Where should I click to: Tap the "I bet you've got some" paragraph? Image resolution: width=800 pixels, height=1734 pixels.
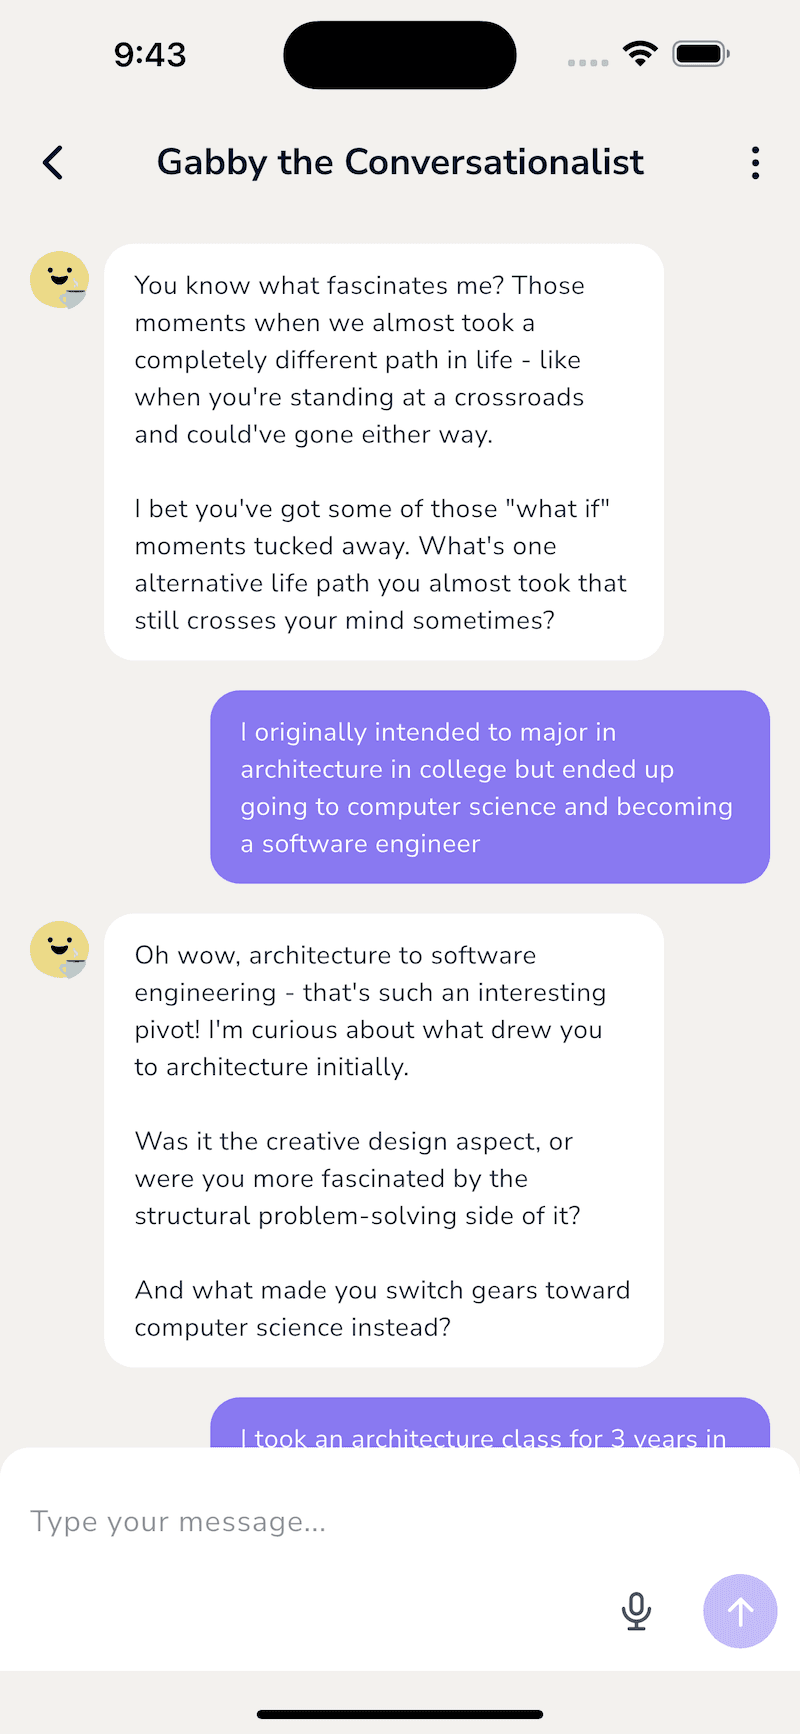(x=380, y=564)
